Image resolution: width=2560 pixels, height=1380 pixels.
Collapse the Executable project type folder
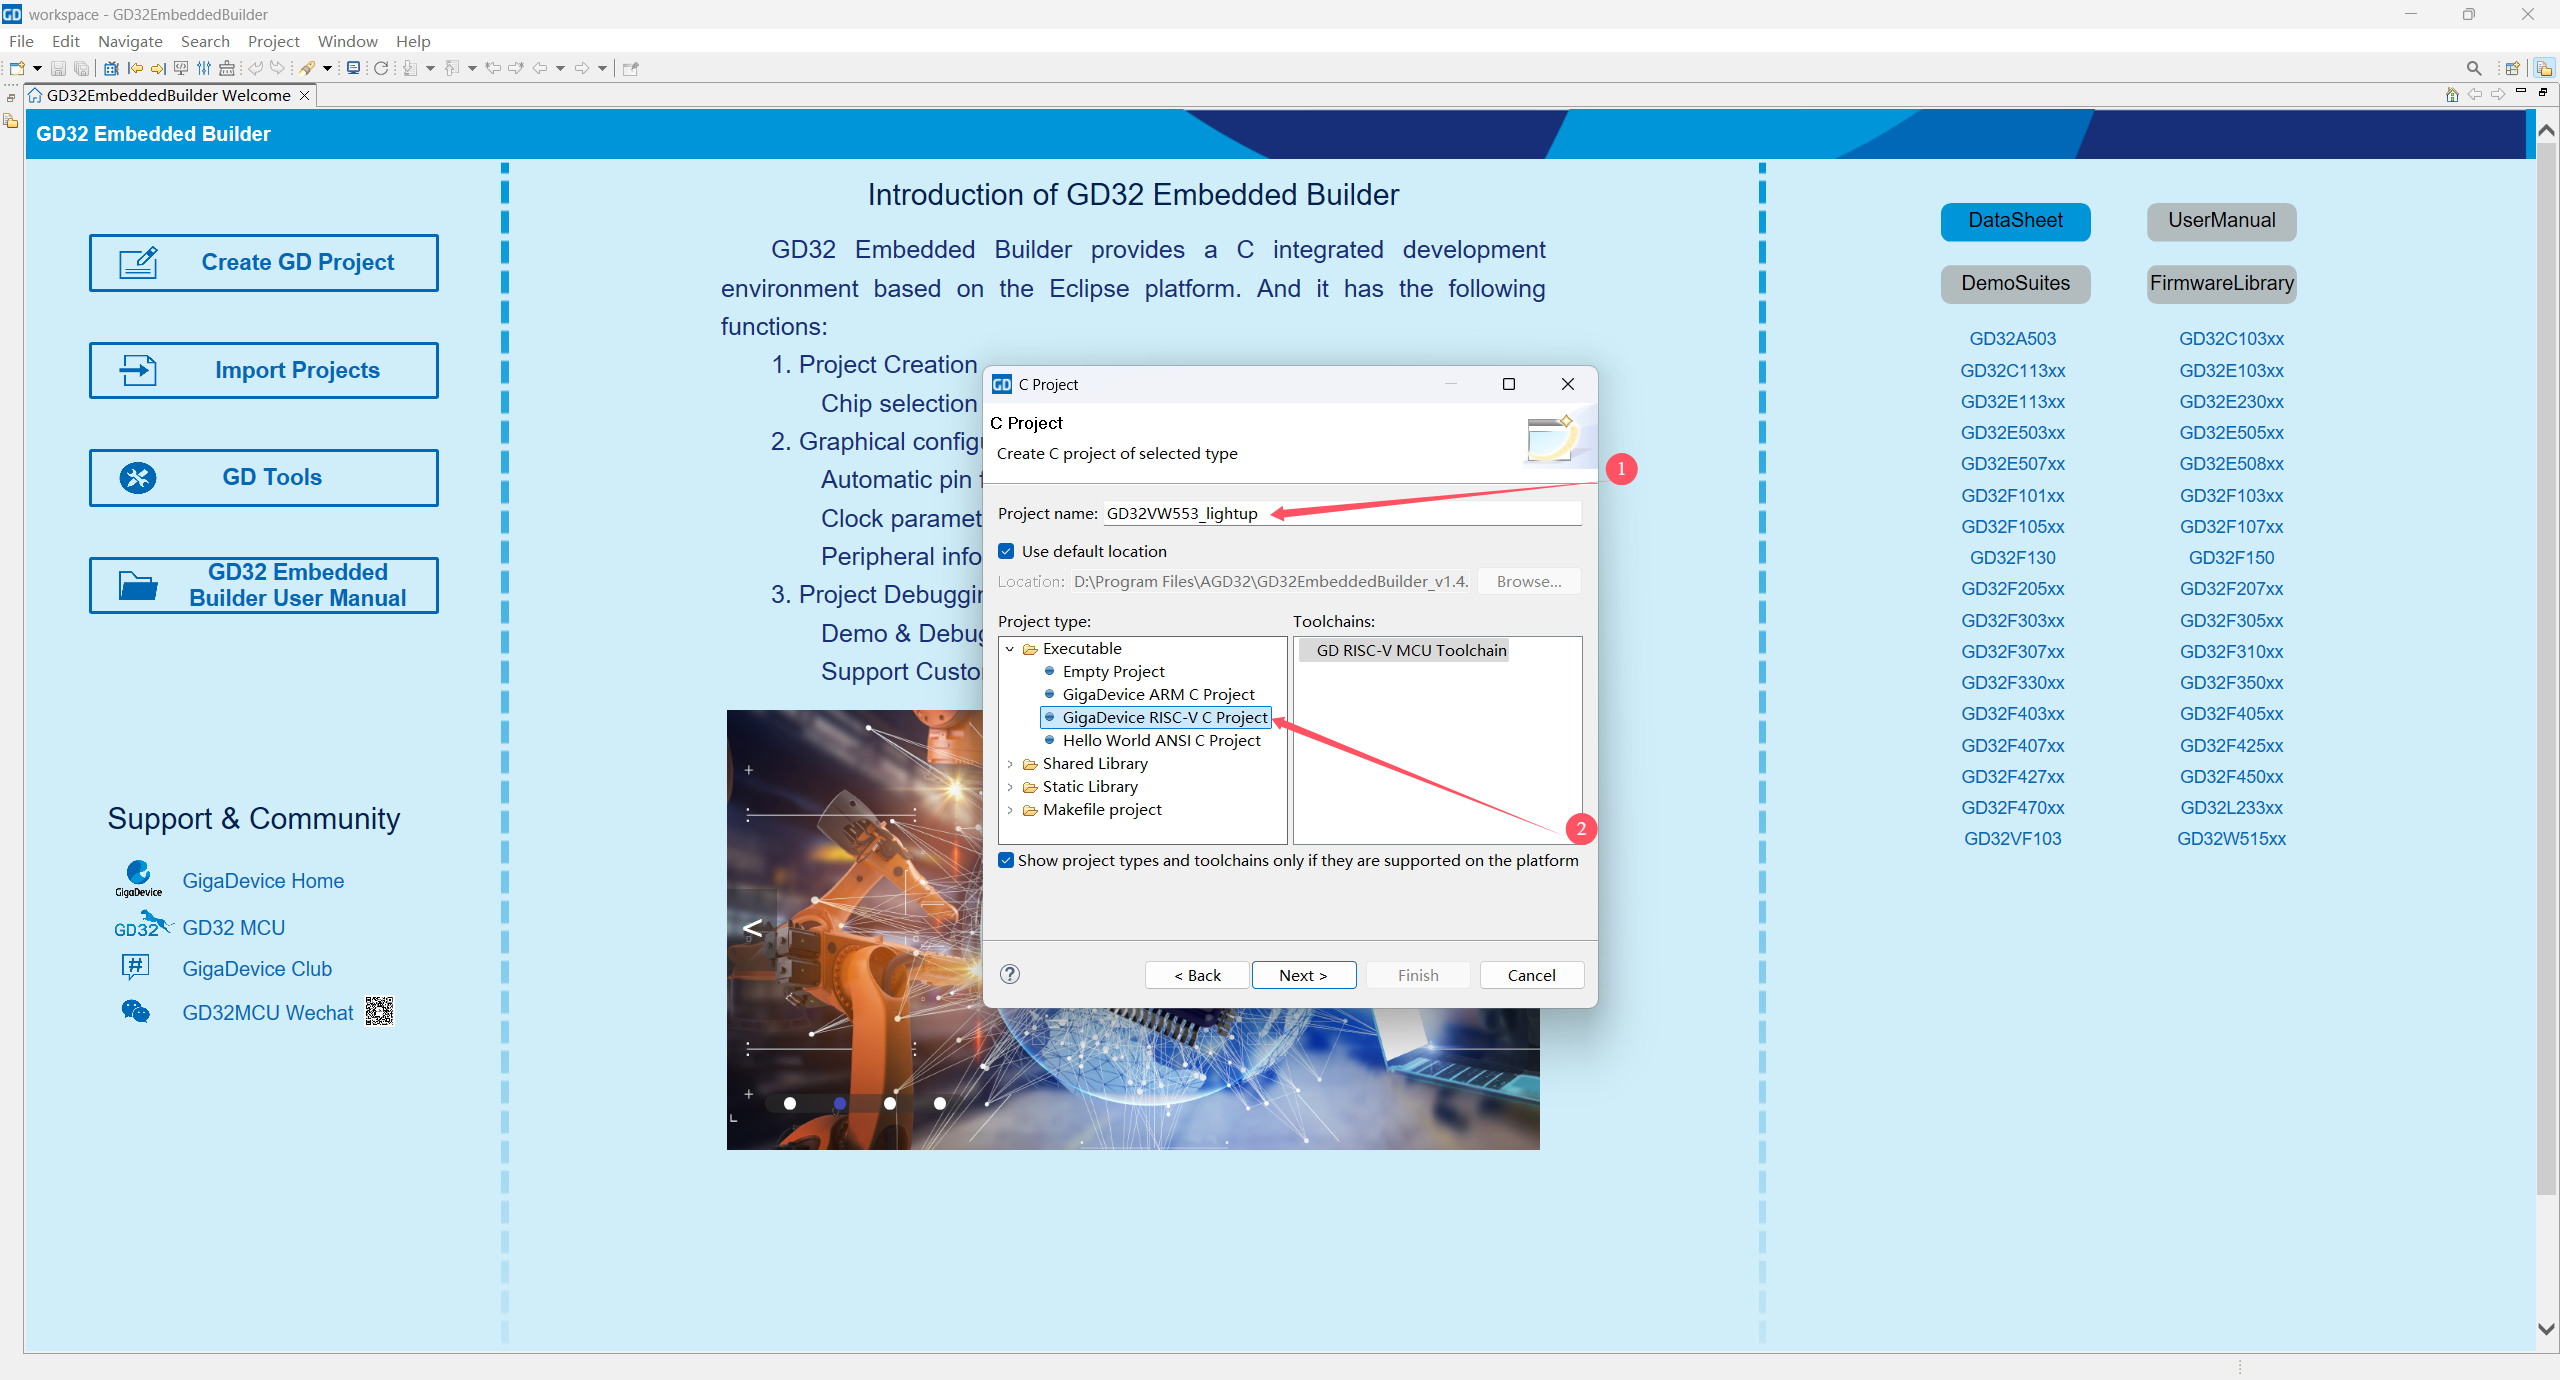(1010, 649)
